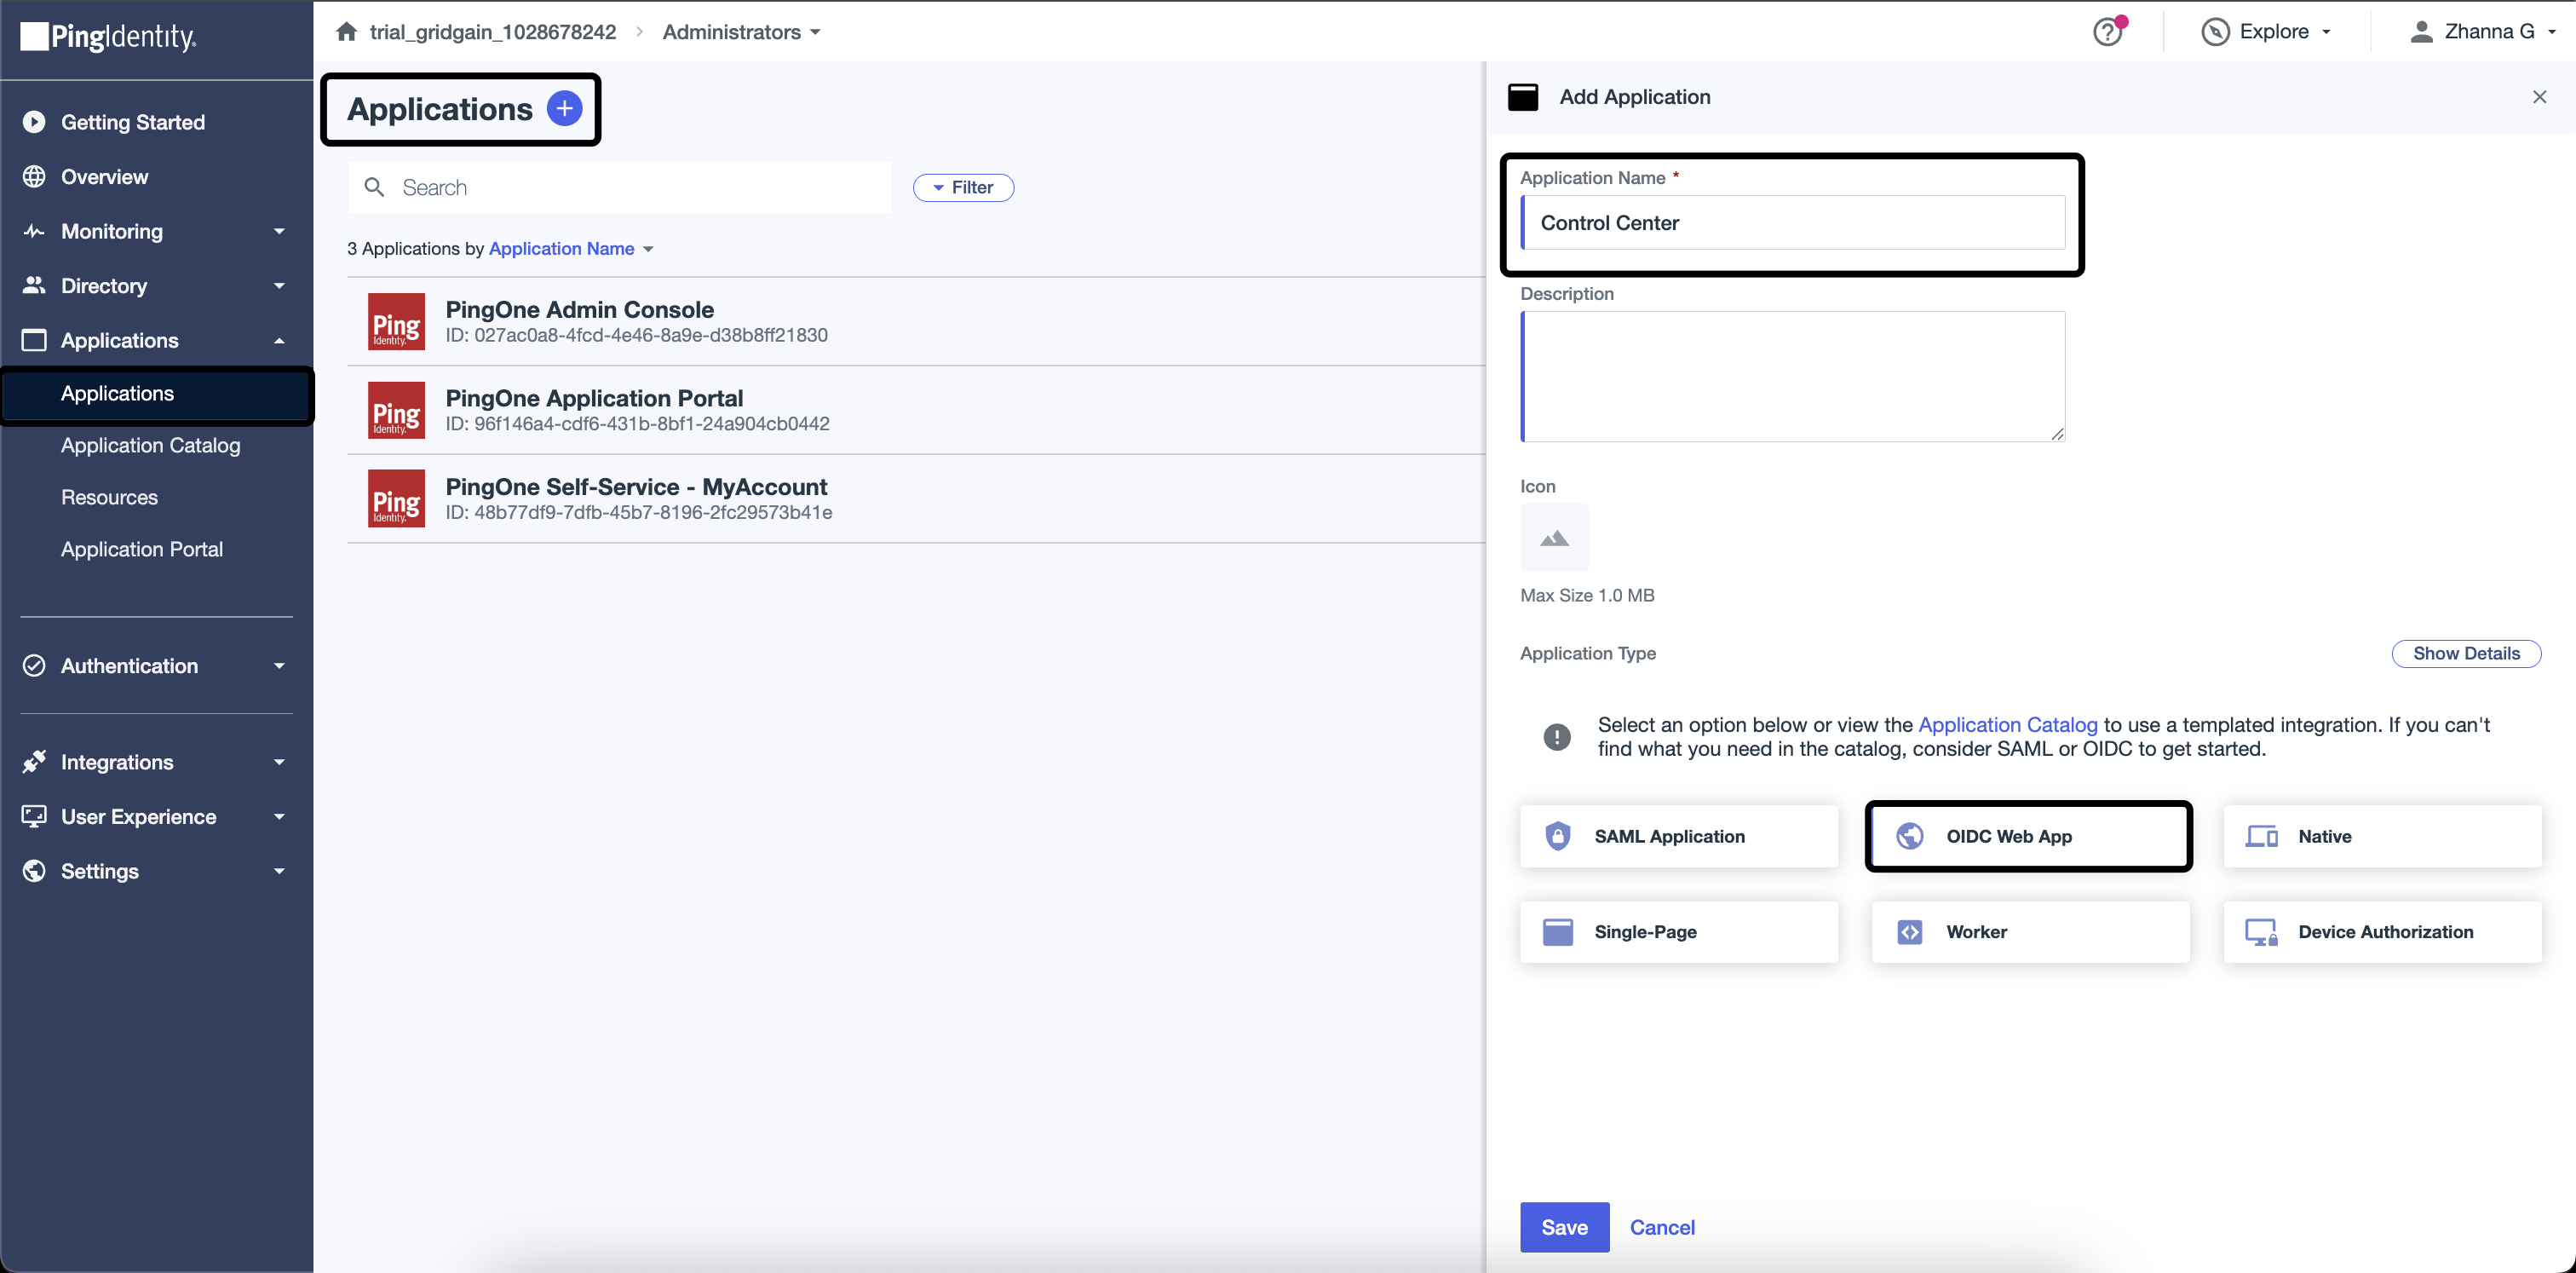This screenshot has width=2576, height=1273.
Task: Select Native application type
Action: click(x=2382, y=836)
